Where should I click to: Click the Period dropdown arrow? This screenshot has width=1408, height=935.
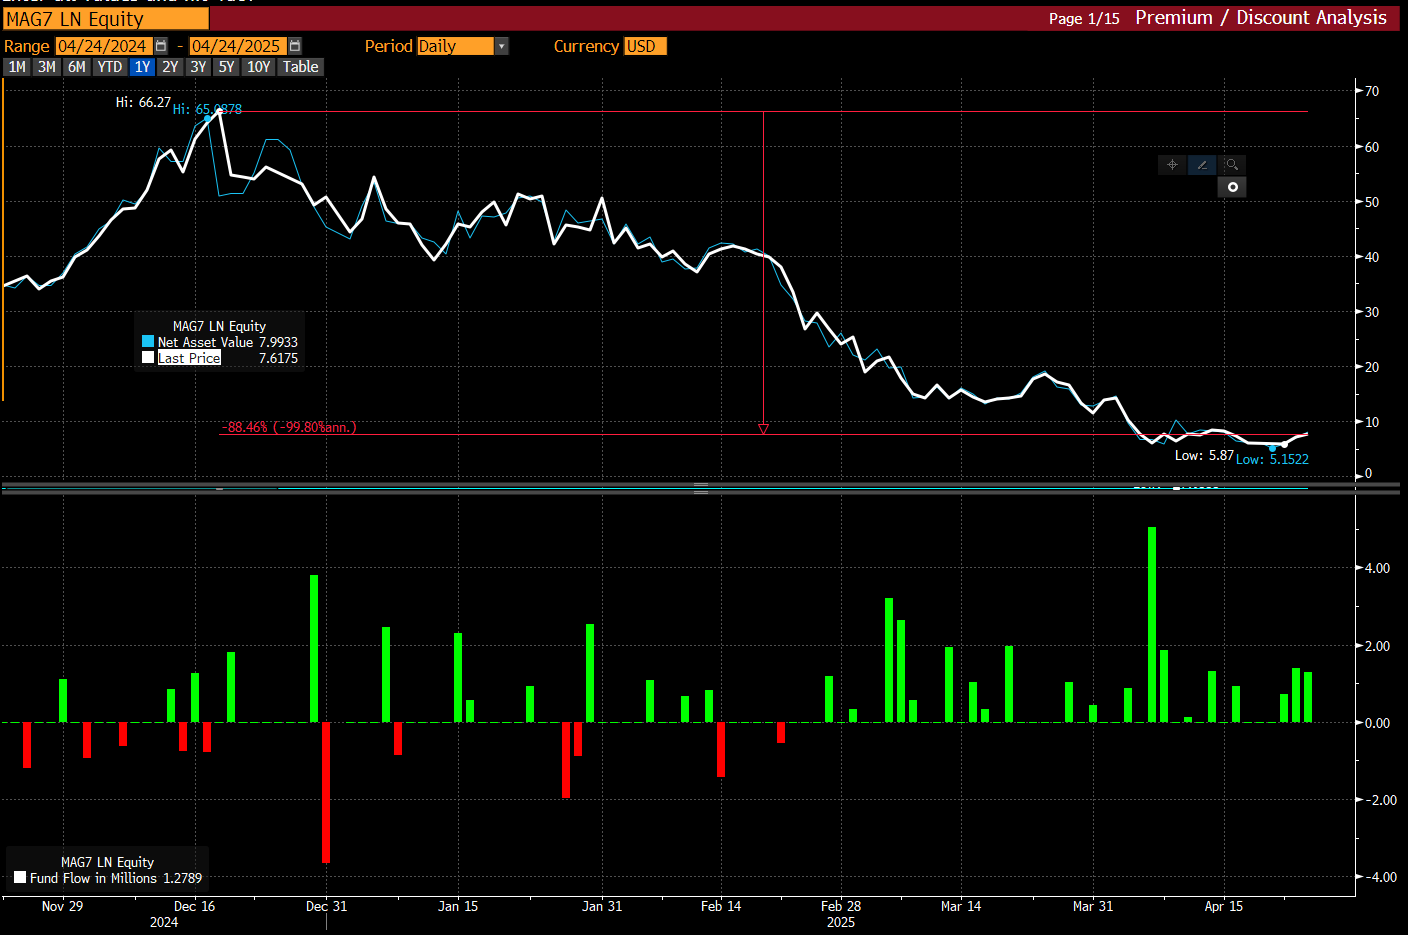[x=502, y=46]
